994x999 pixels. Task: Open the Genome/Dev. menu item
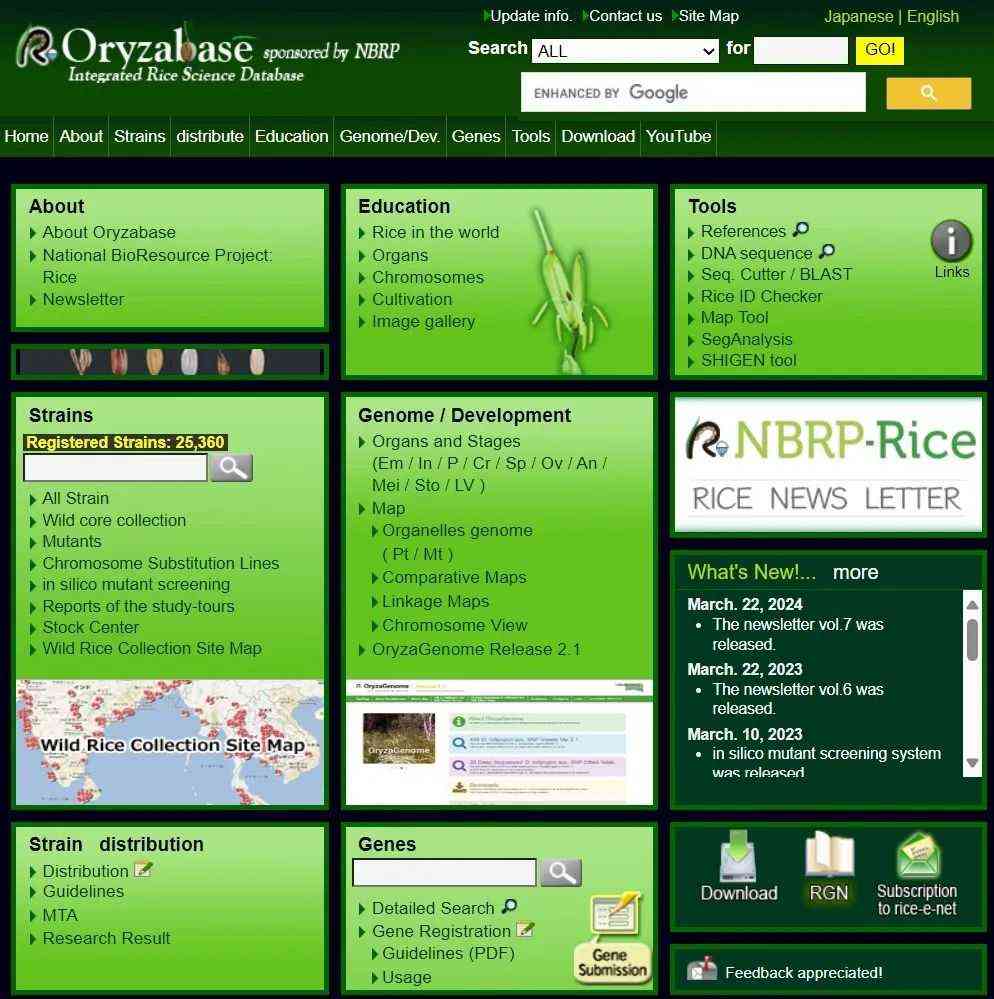pyautogui.click(x=389, y=136)
